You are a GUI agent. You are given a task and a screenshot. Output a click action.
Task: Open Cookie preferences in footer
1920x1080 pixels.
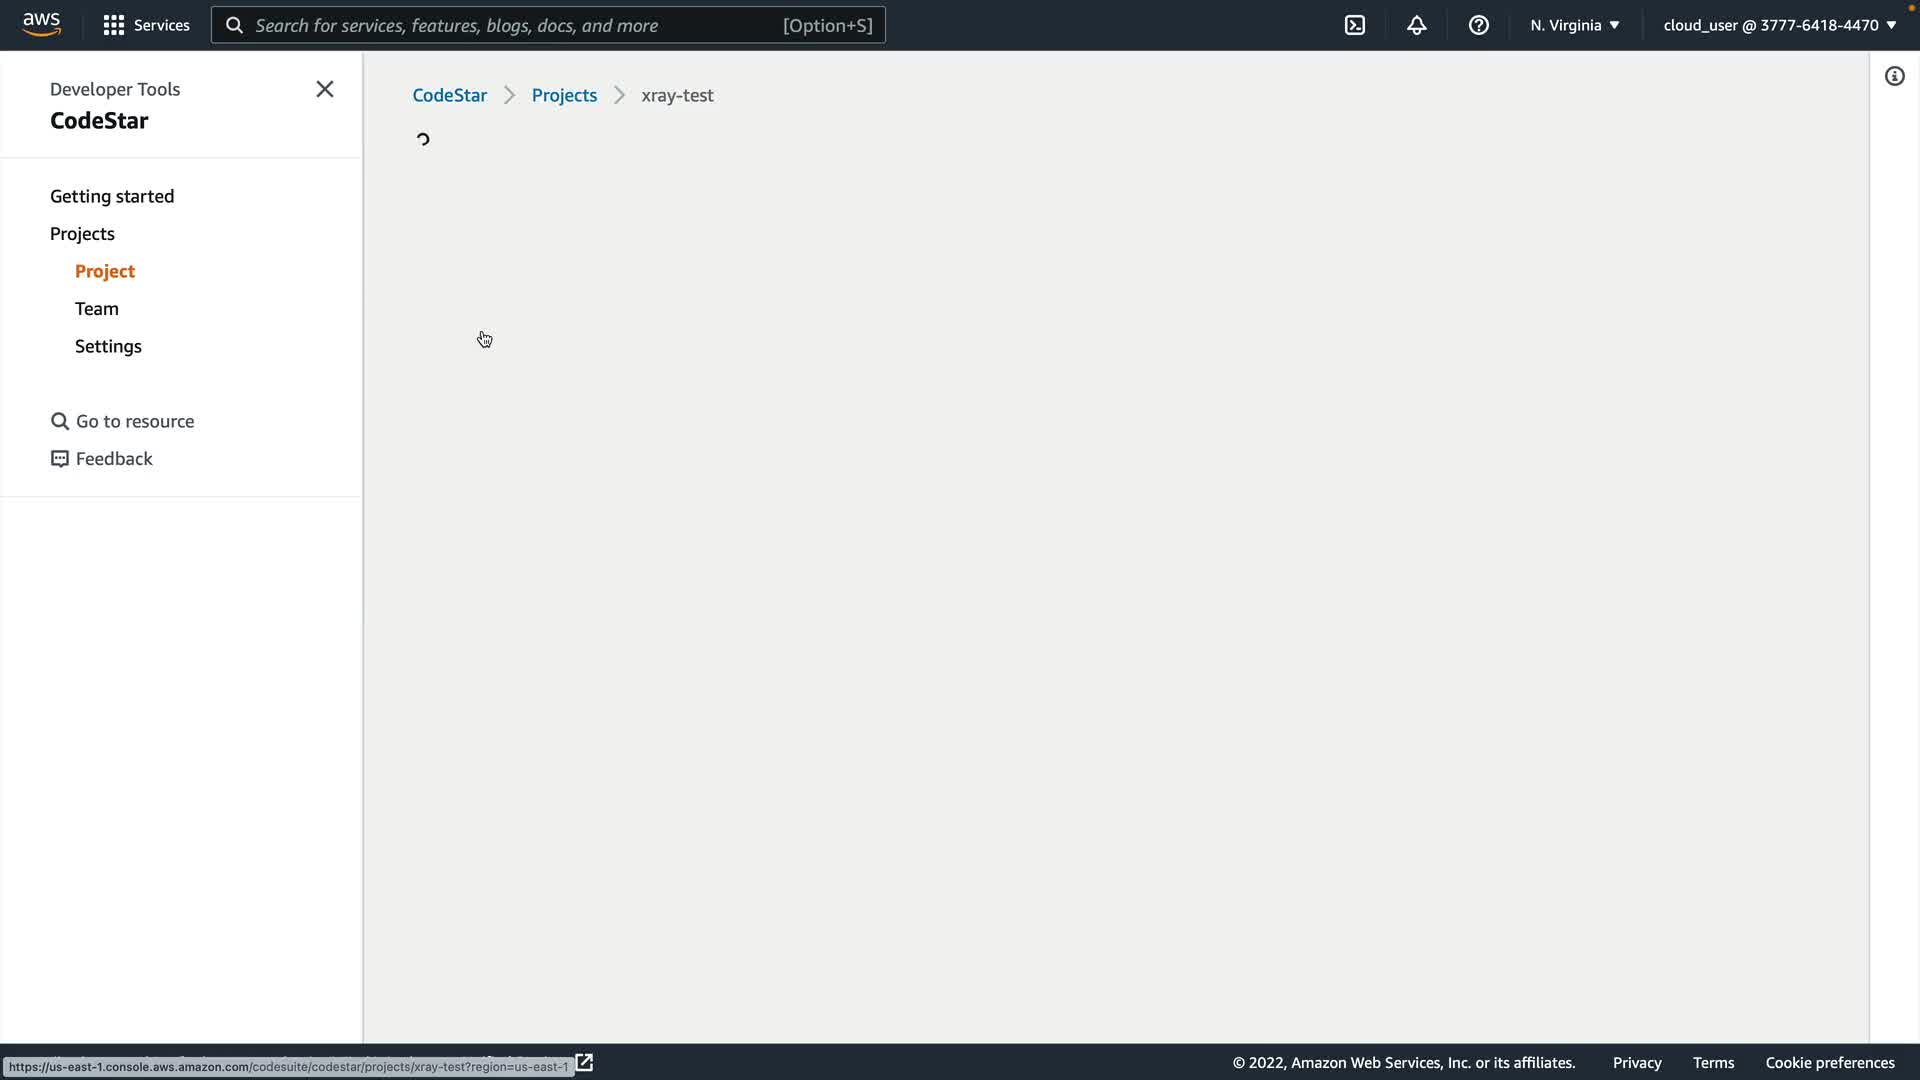[x=1829, y=1062]
